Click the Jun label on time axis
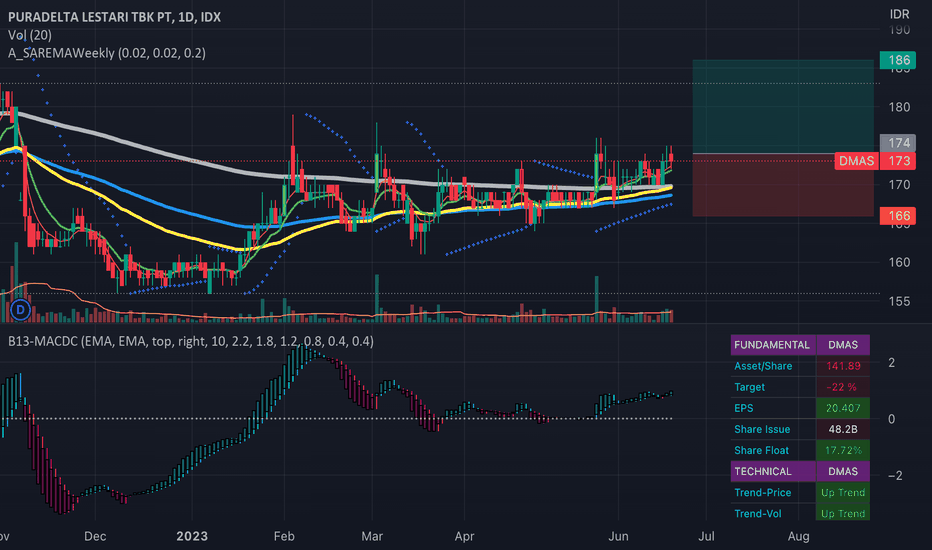This screenshot has width=932, height=550. pyautogui.click(x=618, y=536)
